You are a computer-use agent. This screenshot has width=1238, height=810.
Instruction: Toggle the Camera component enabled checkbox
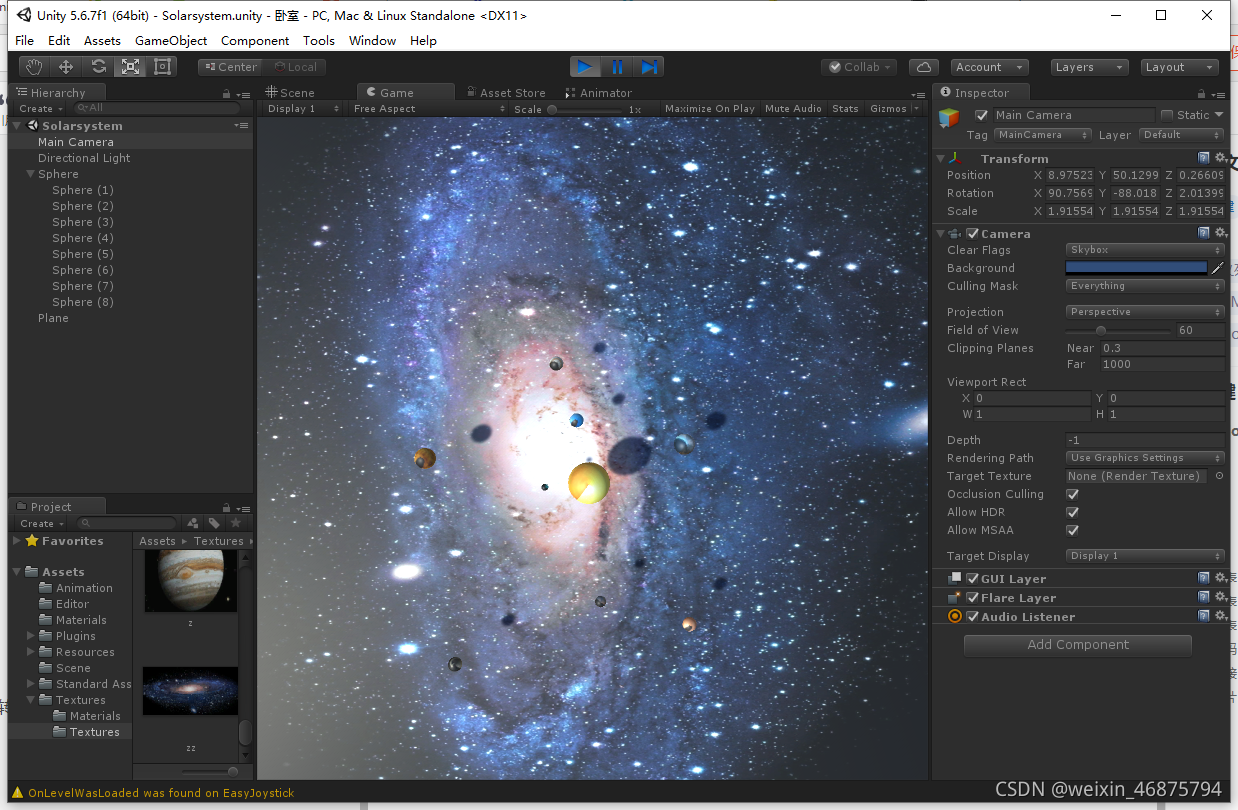972,233
